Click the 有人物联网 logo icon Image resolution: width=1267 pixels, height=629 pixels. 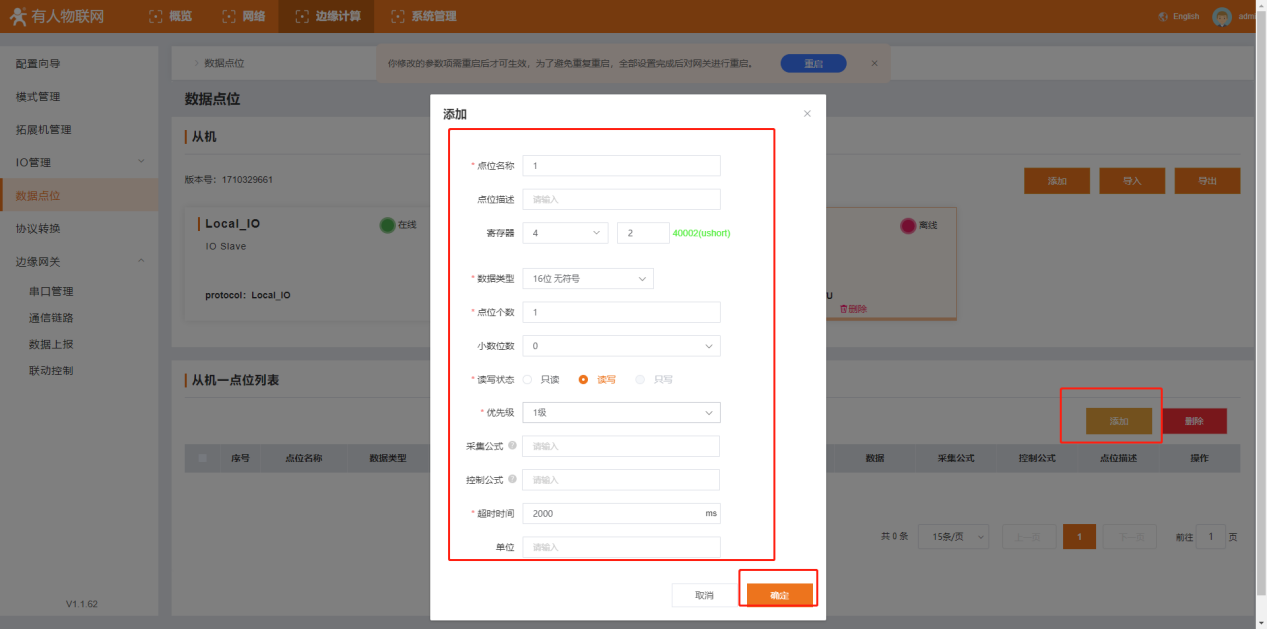point(18,16)
